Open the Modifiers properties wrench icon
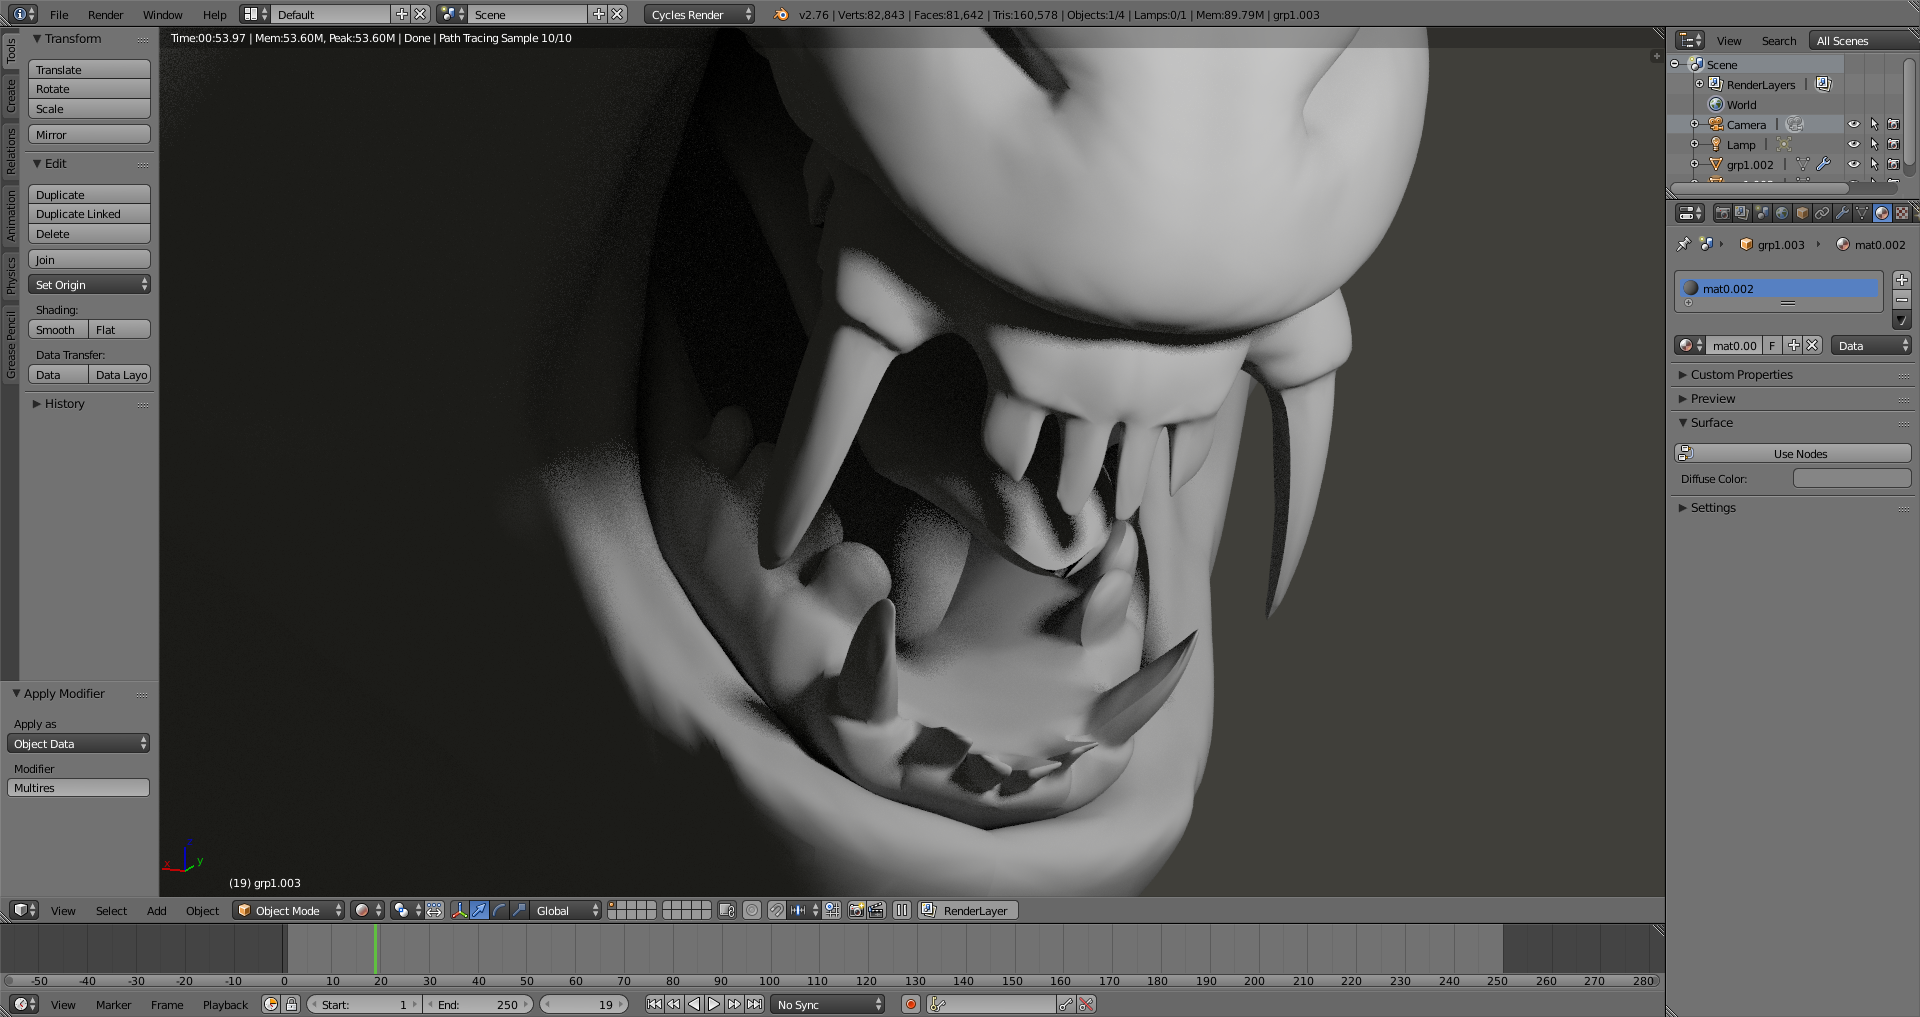Screen dimensions: 1920x1017 (1842, 213)
